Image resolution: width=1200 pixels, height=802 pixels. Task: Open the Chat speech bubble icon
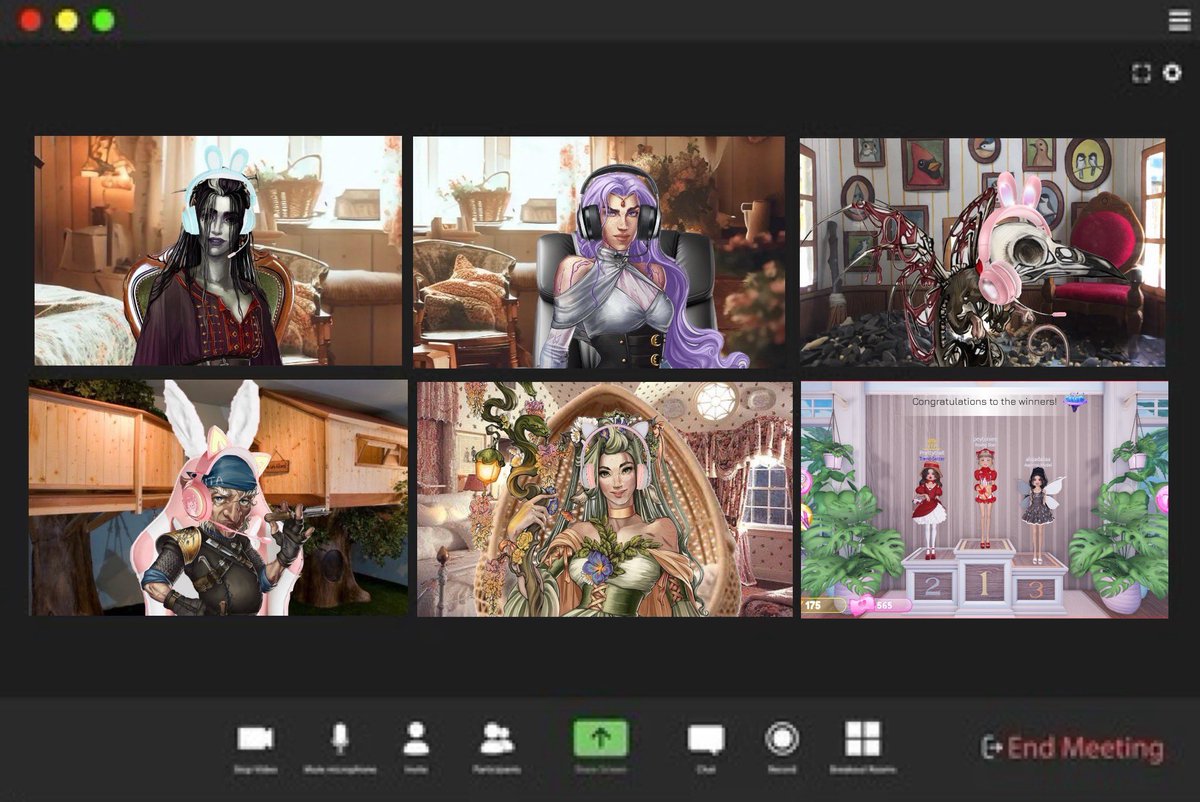[706, 740]
